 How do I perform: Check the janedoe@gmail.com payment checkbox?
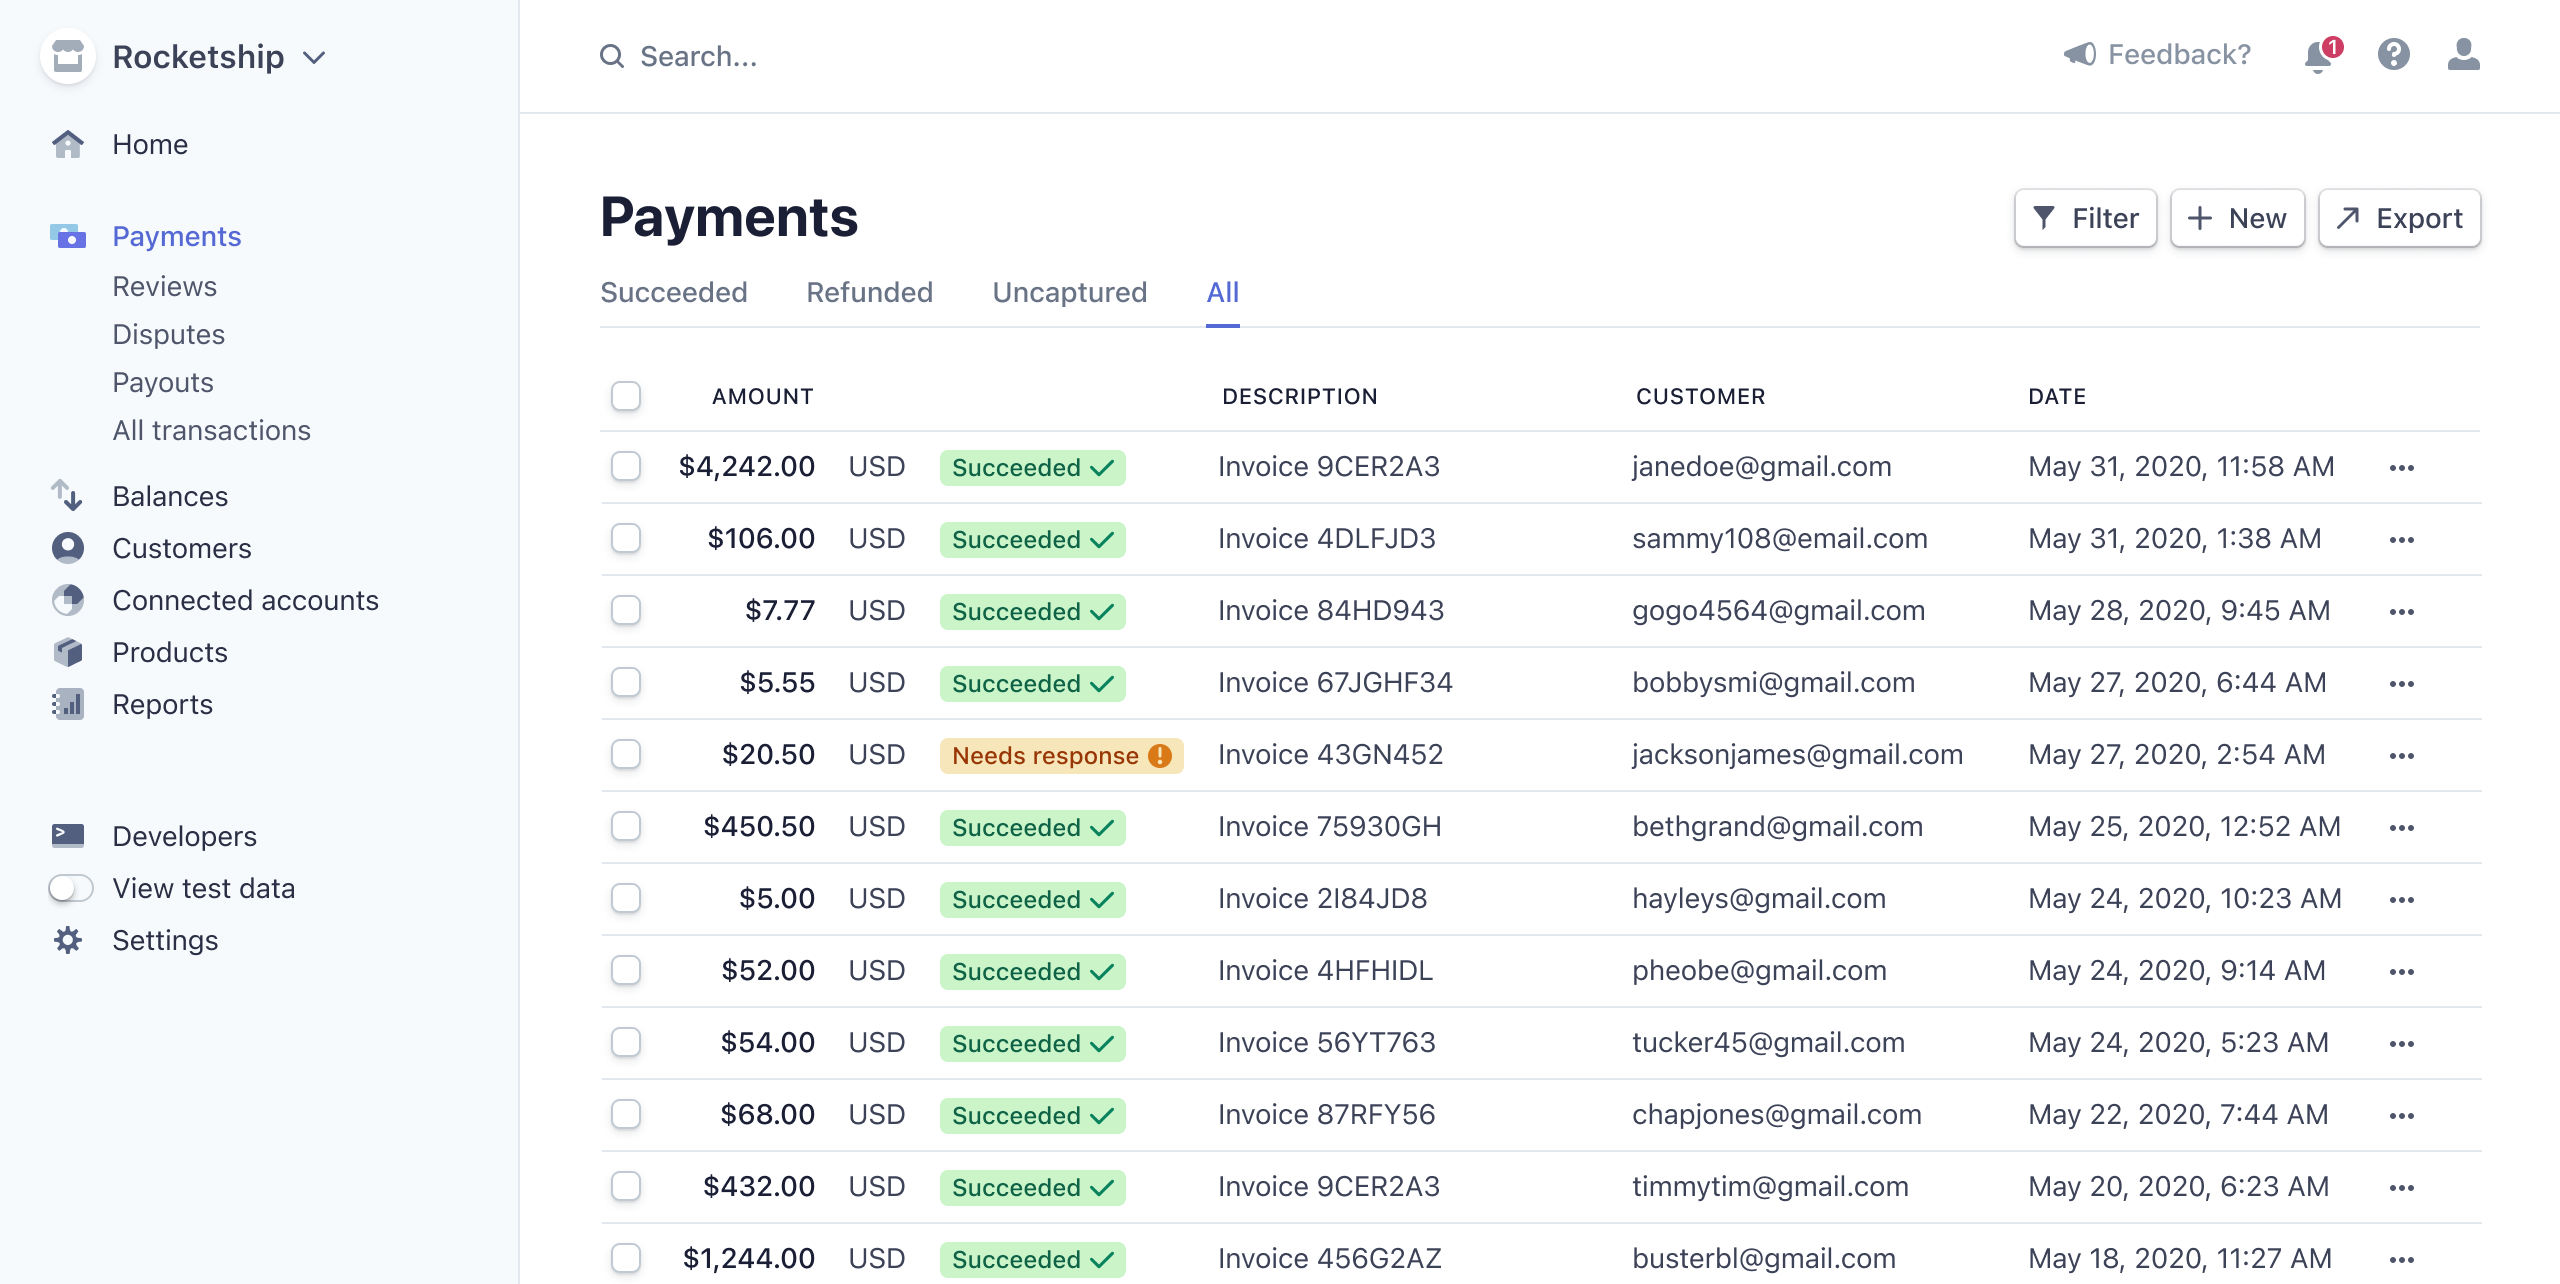[625, 465]
